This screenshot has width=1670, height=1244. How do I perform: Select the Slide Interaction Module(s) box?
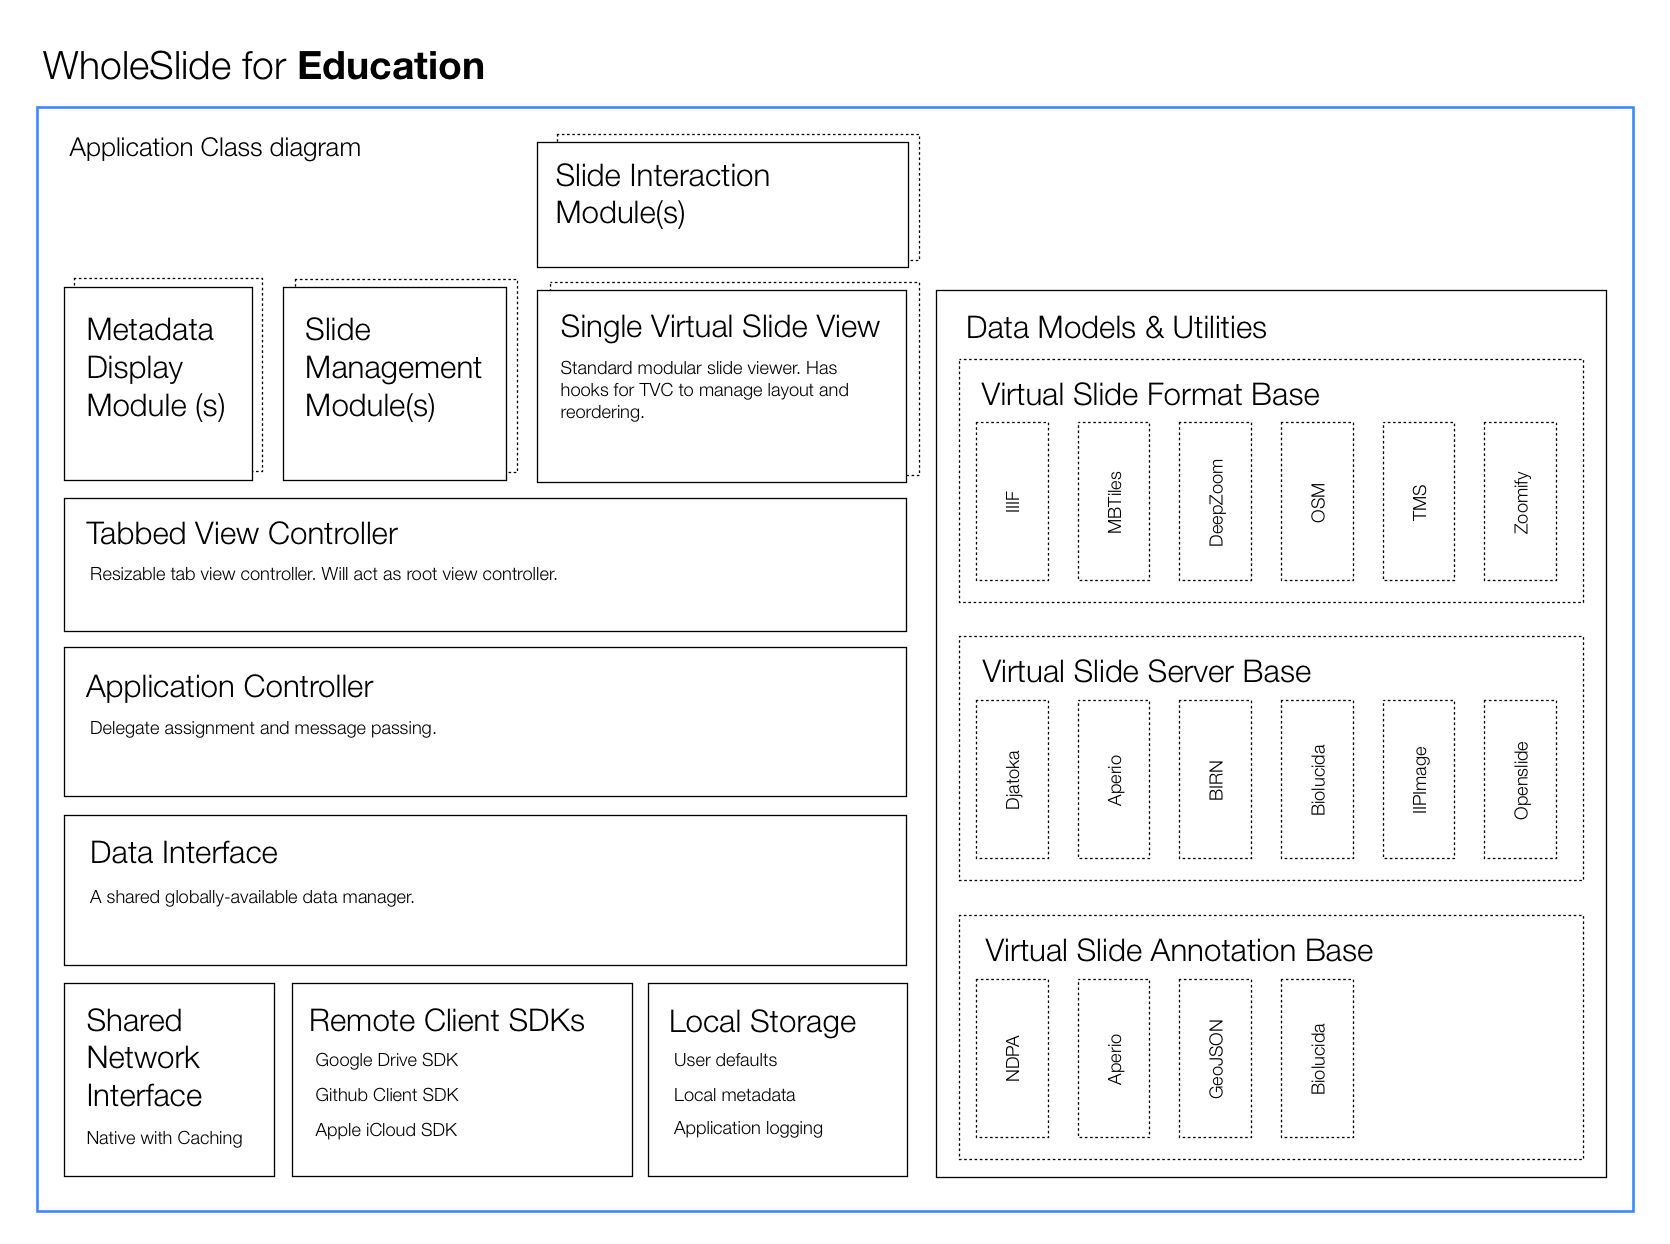(722, 204)
